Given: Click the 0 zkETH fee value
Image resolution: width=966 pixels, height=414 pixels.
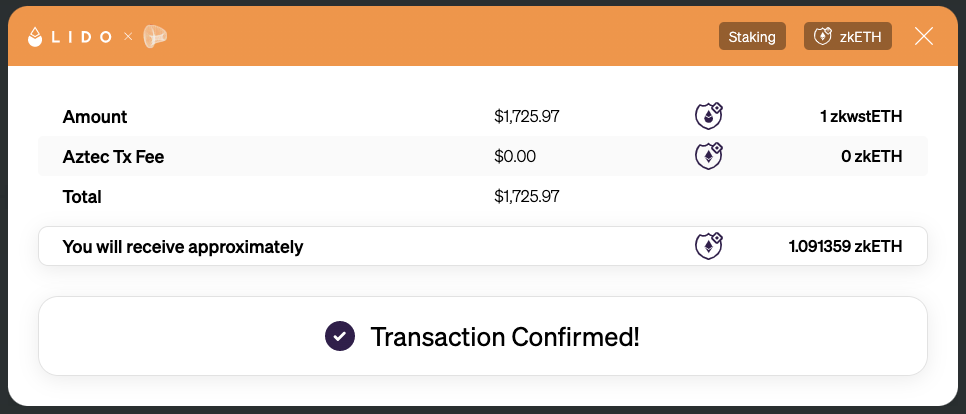Looking at the screenshot, I should tap(872, 156).
